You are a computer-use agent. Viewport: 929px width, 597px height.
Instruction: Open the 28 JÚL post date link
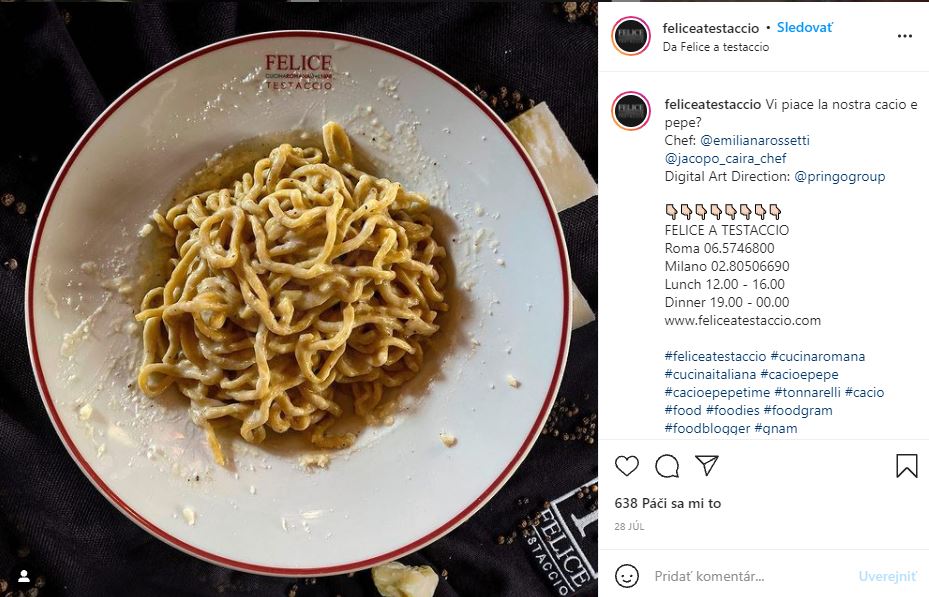pyautogui.click(x=629, y=526)
